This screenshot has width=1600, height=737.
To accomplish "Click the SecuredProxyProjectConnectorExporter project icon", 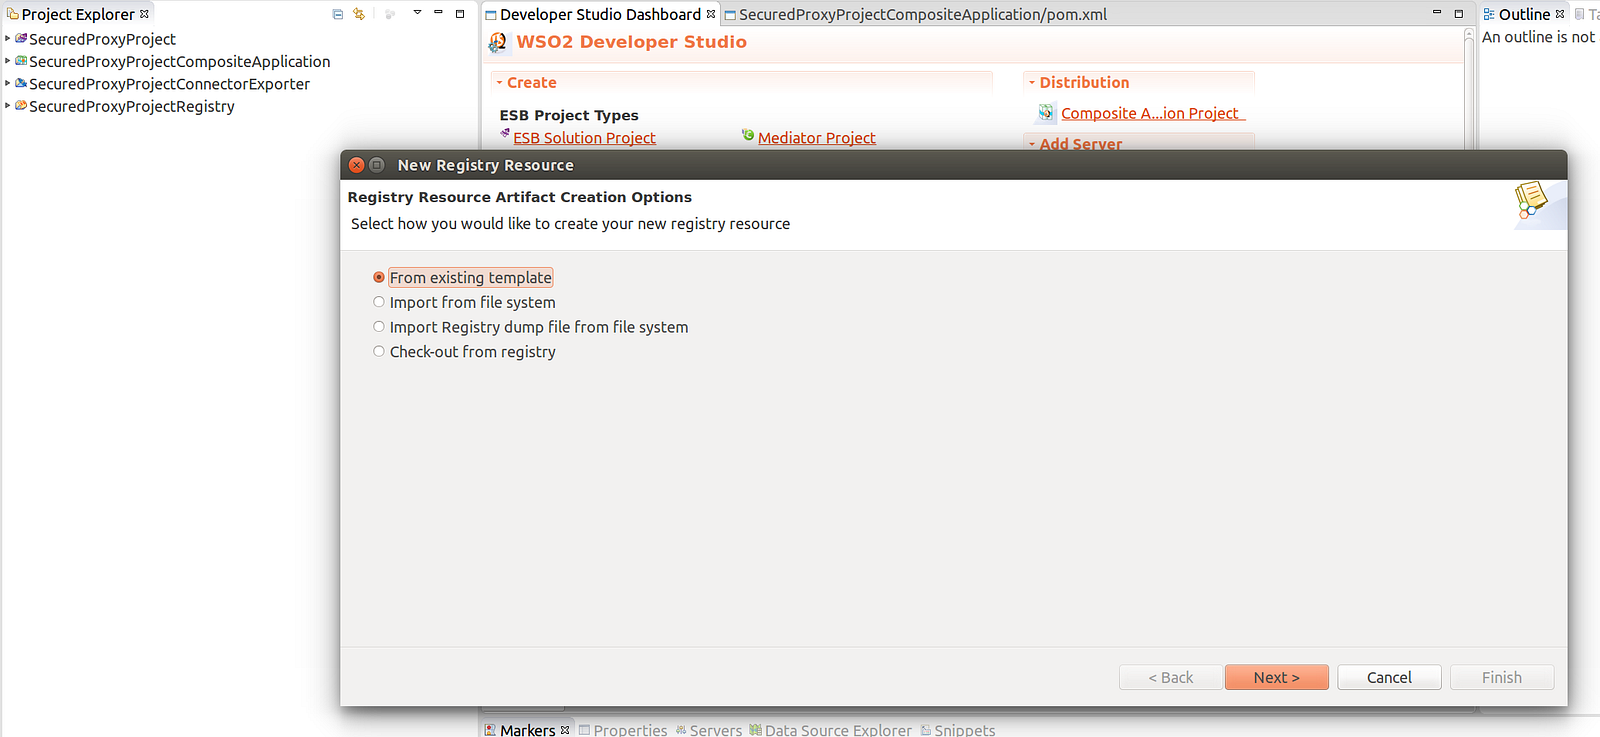I will coord(21,83).
